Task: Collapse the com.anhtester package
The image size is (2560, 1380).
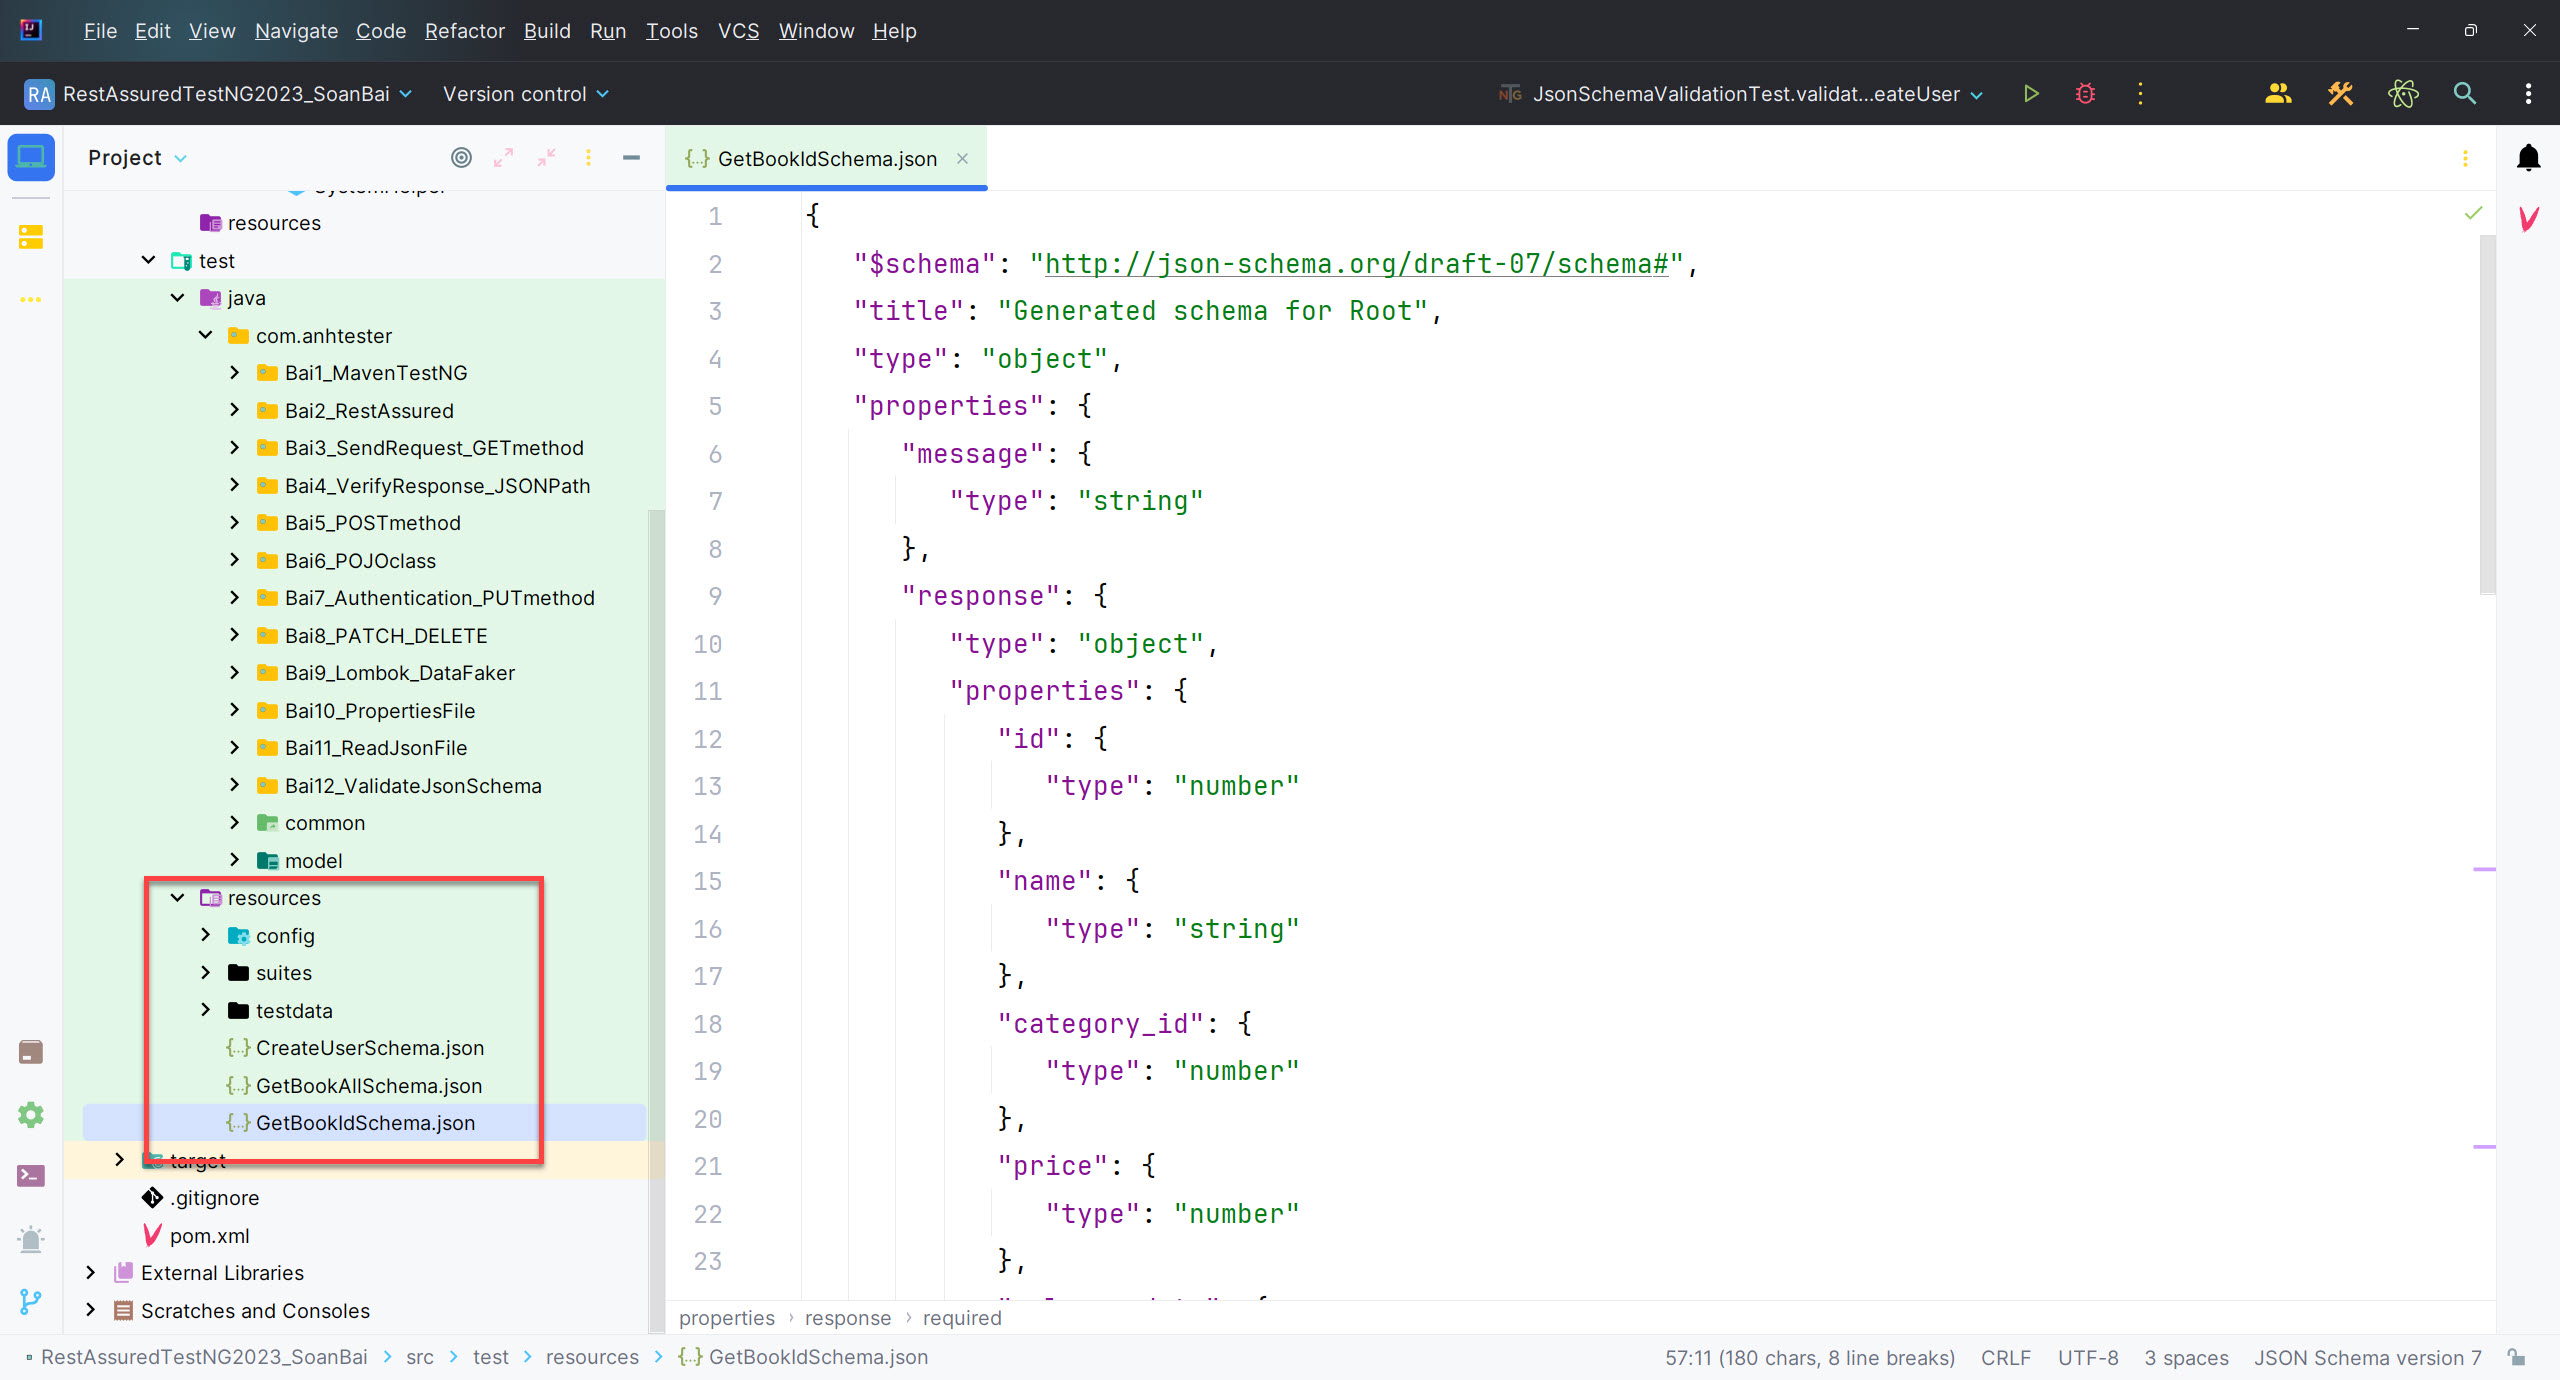Action: tap(205, 336)
